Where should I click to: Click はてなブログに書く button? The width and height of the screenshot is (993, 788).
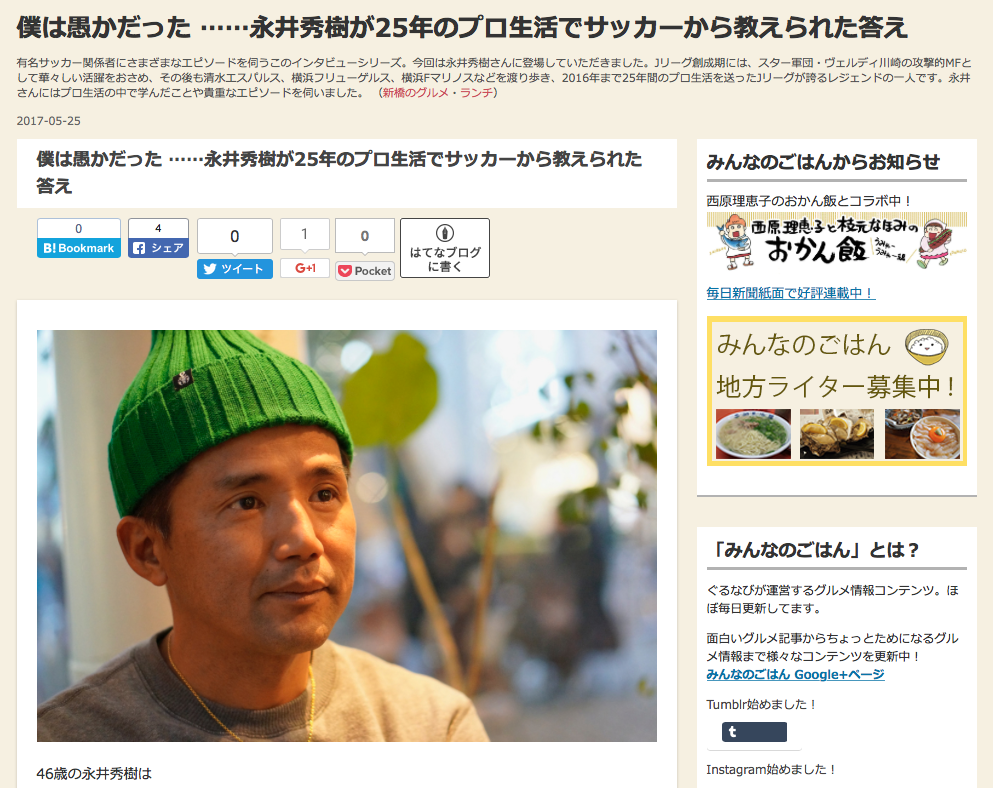pyautogui.click(x=445, y=248)
